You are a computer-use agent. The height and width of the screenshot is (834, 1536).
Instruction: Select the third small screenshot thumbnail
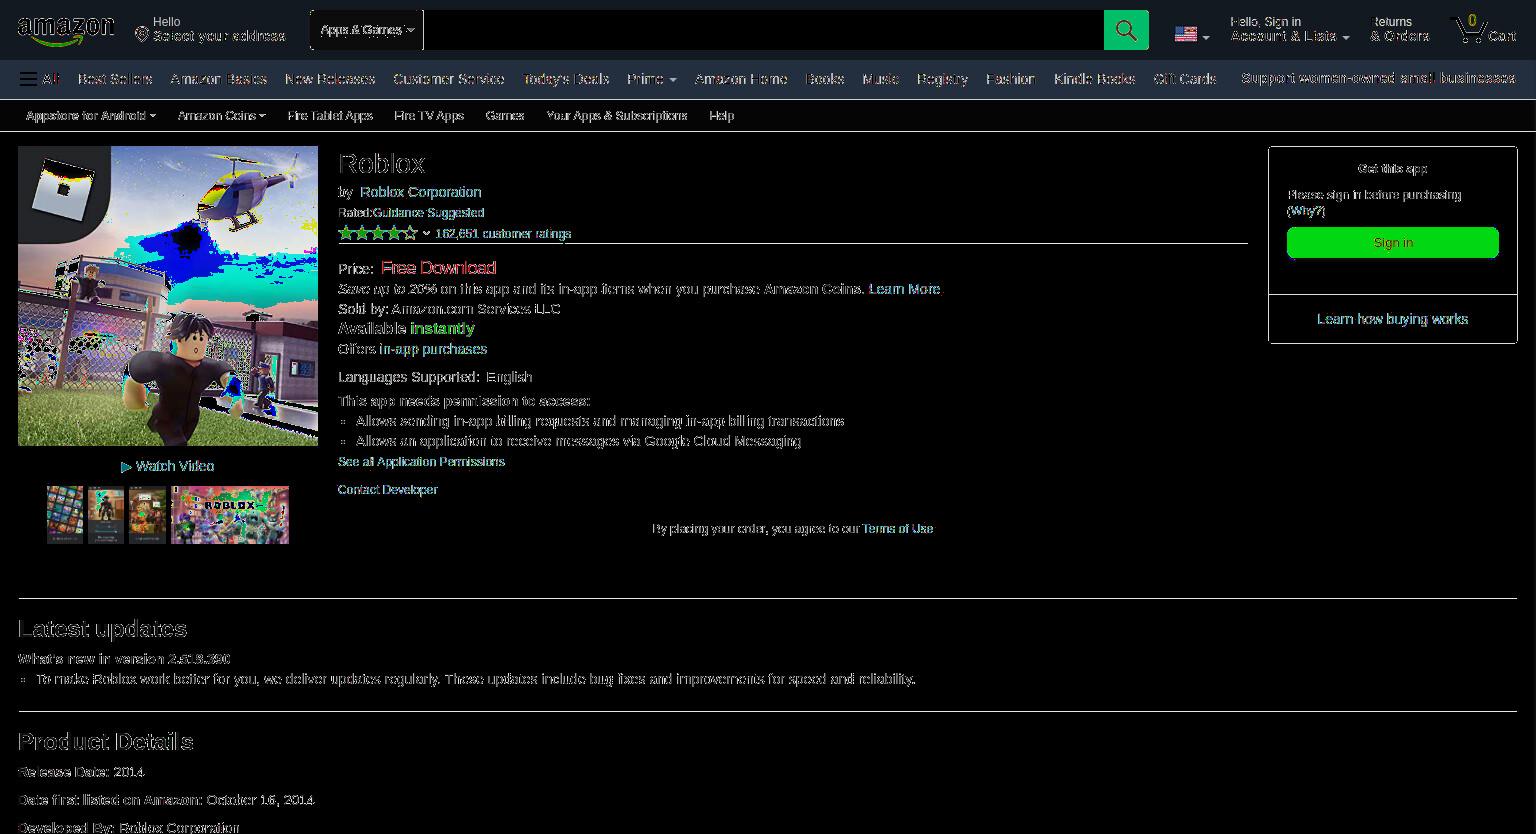(x=147, y=515)
